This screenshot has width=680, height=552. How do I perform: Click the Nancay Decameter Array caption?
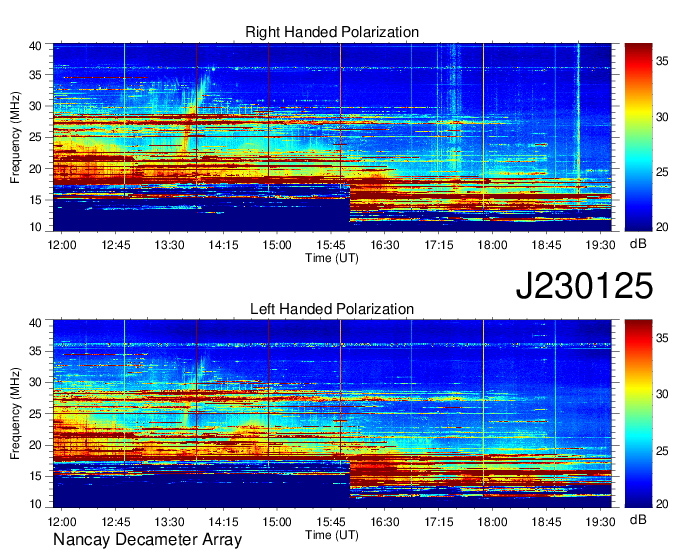147,540
